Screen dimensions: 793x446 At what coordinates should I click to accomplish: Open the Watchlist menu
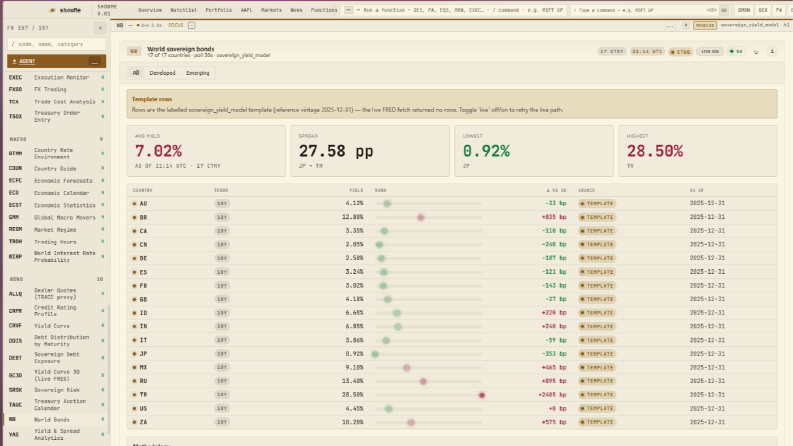pos(184,10)
